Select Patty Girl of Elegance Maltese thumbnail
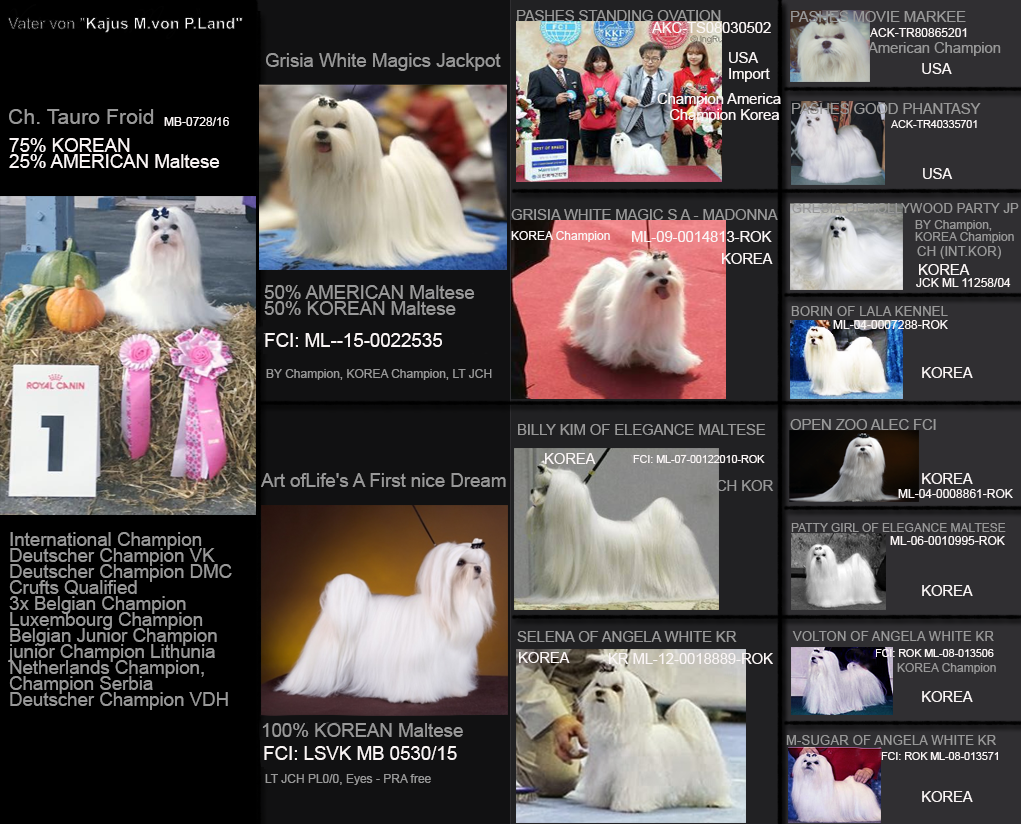The height and width of the screenshot is (824, 1021). click(x=837, y=571)
